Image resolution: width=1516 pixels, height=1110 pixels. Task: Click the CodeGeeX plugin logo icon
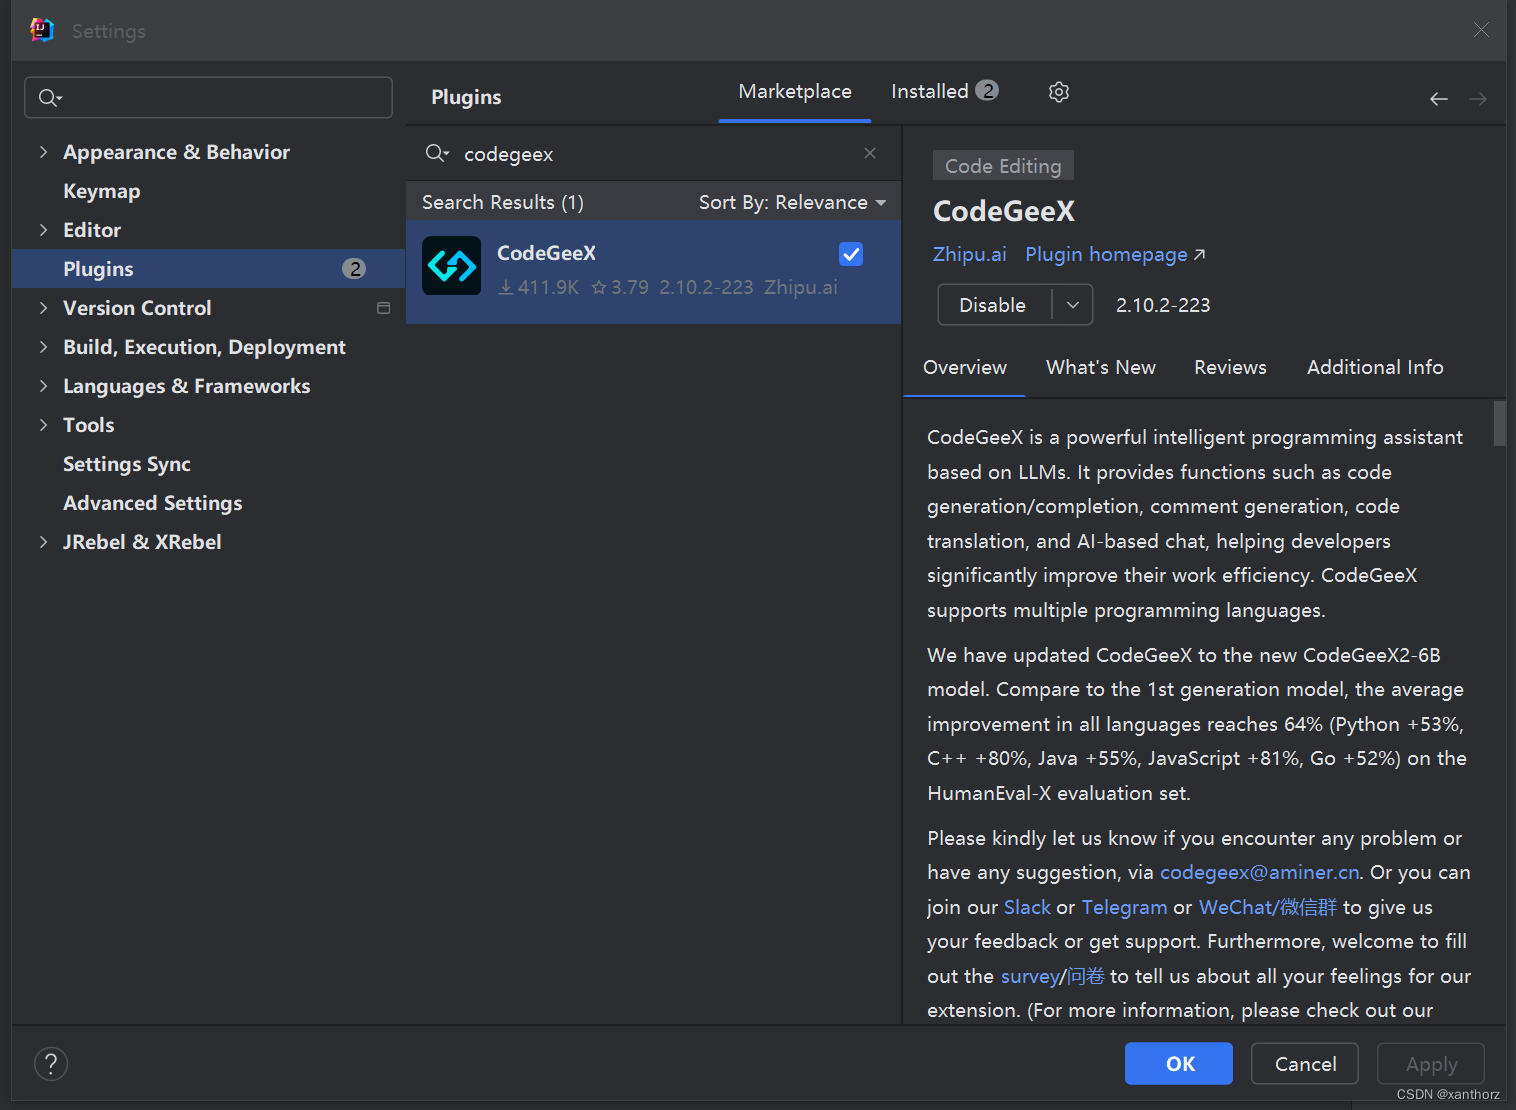coord(452,266)
